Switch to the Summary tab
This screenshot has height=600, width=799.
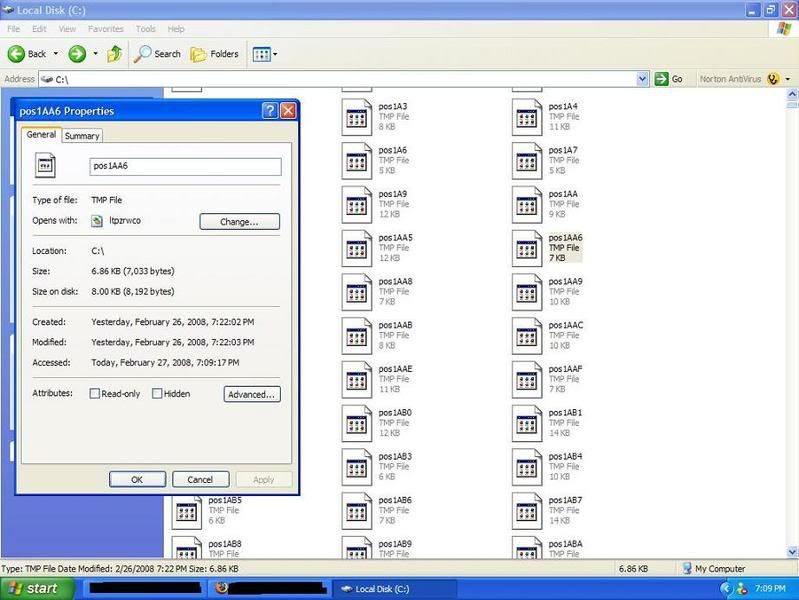point(82,136)
